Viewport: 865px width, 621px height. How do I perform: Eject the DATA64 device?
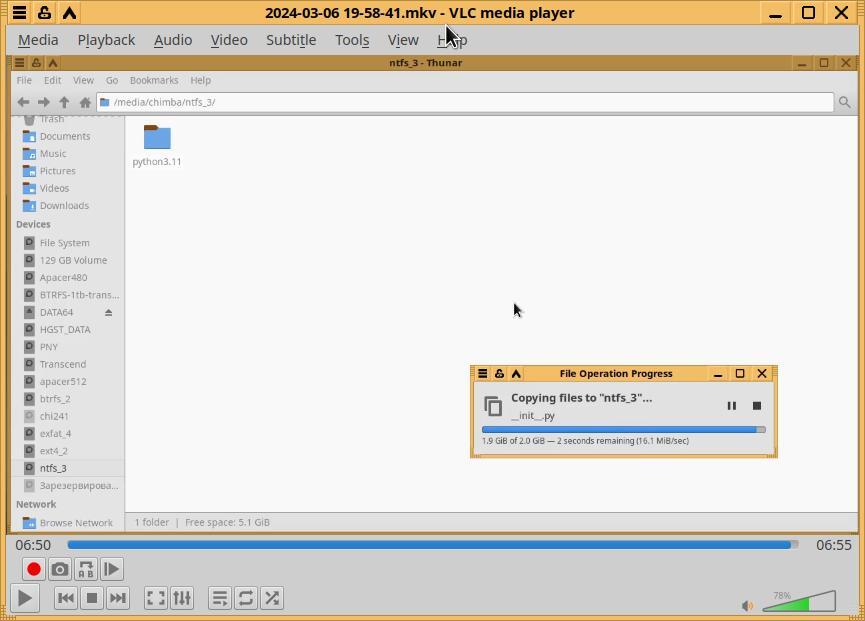coord(109,313)
